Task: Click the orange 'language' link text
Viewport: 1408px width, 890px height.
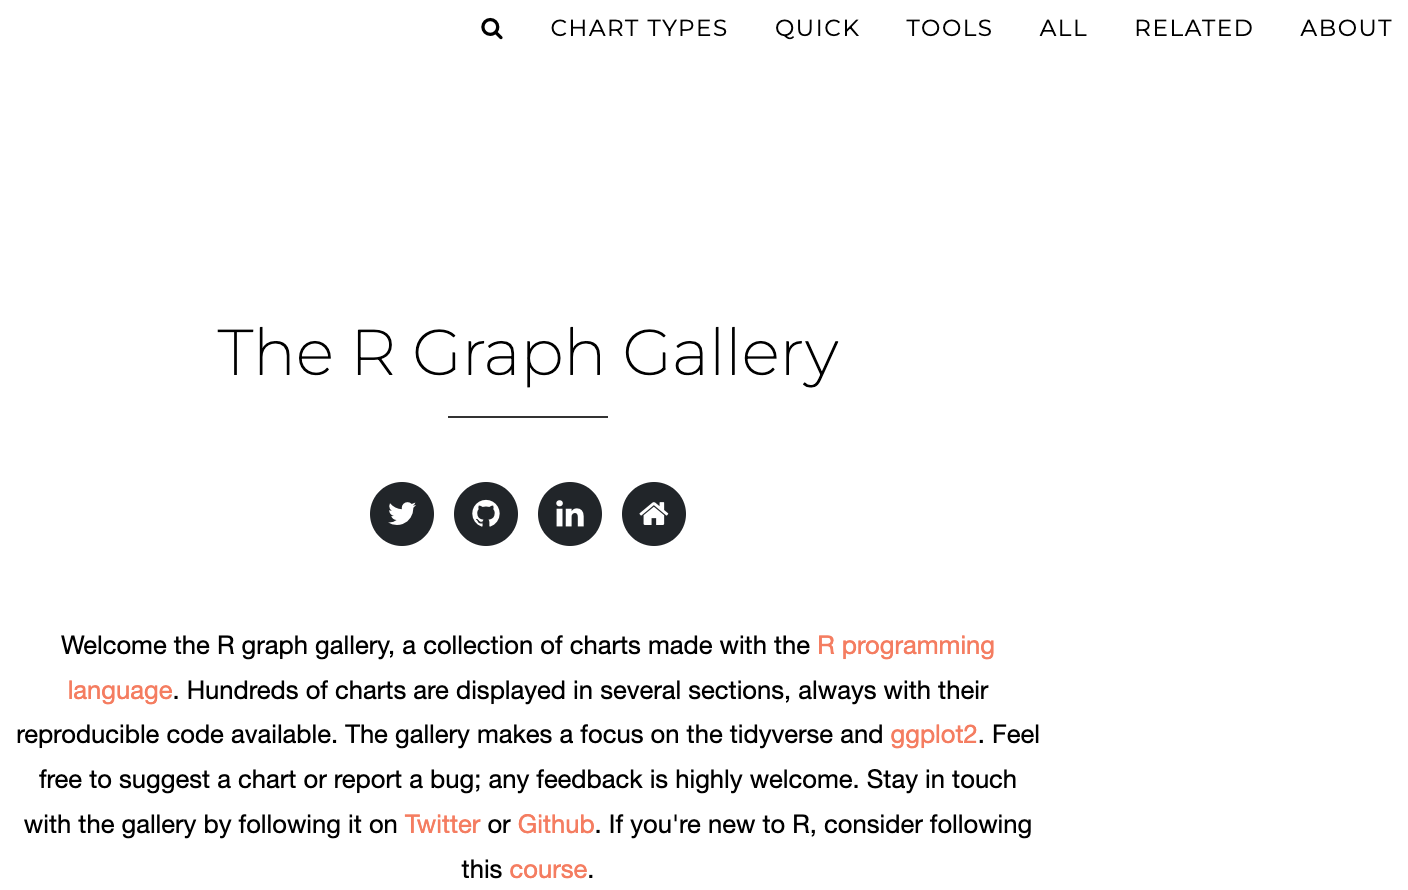Action: click(120, 691)
